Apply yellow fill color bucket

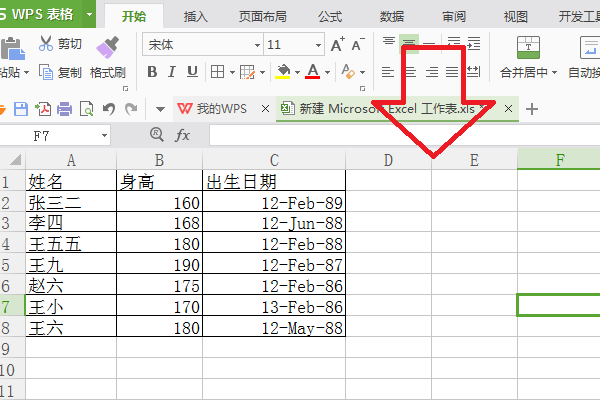283,72
